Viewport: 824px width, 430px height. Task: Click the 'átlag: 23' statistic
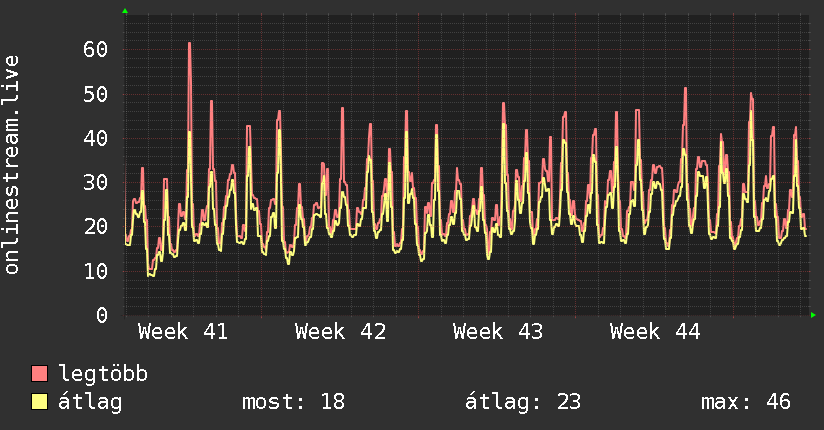pos(523,402)
